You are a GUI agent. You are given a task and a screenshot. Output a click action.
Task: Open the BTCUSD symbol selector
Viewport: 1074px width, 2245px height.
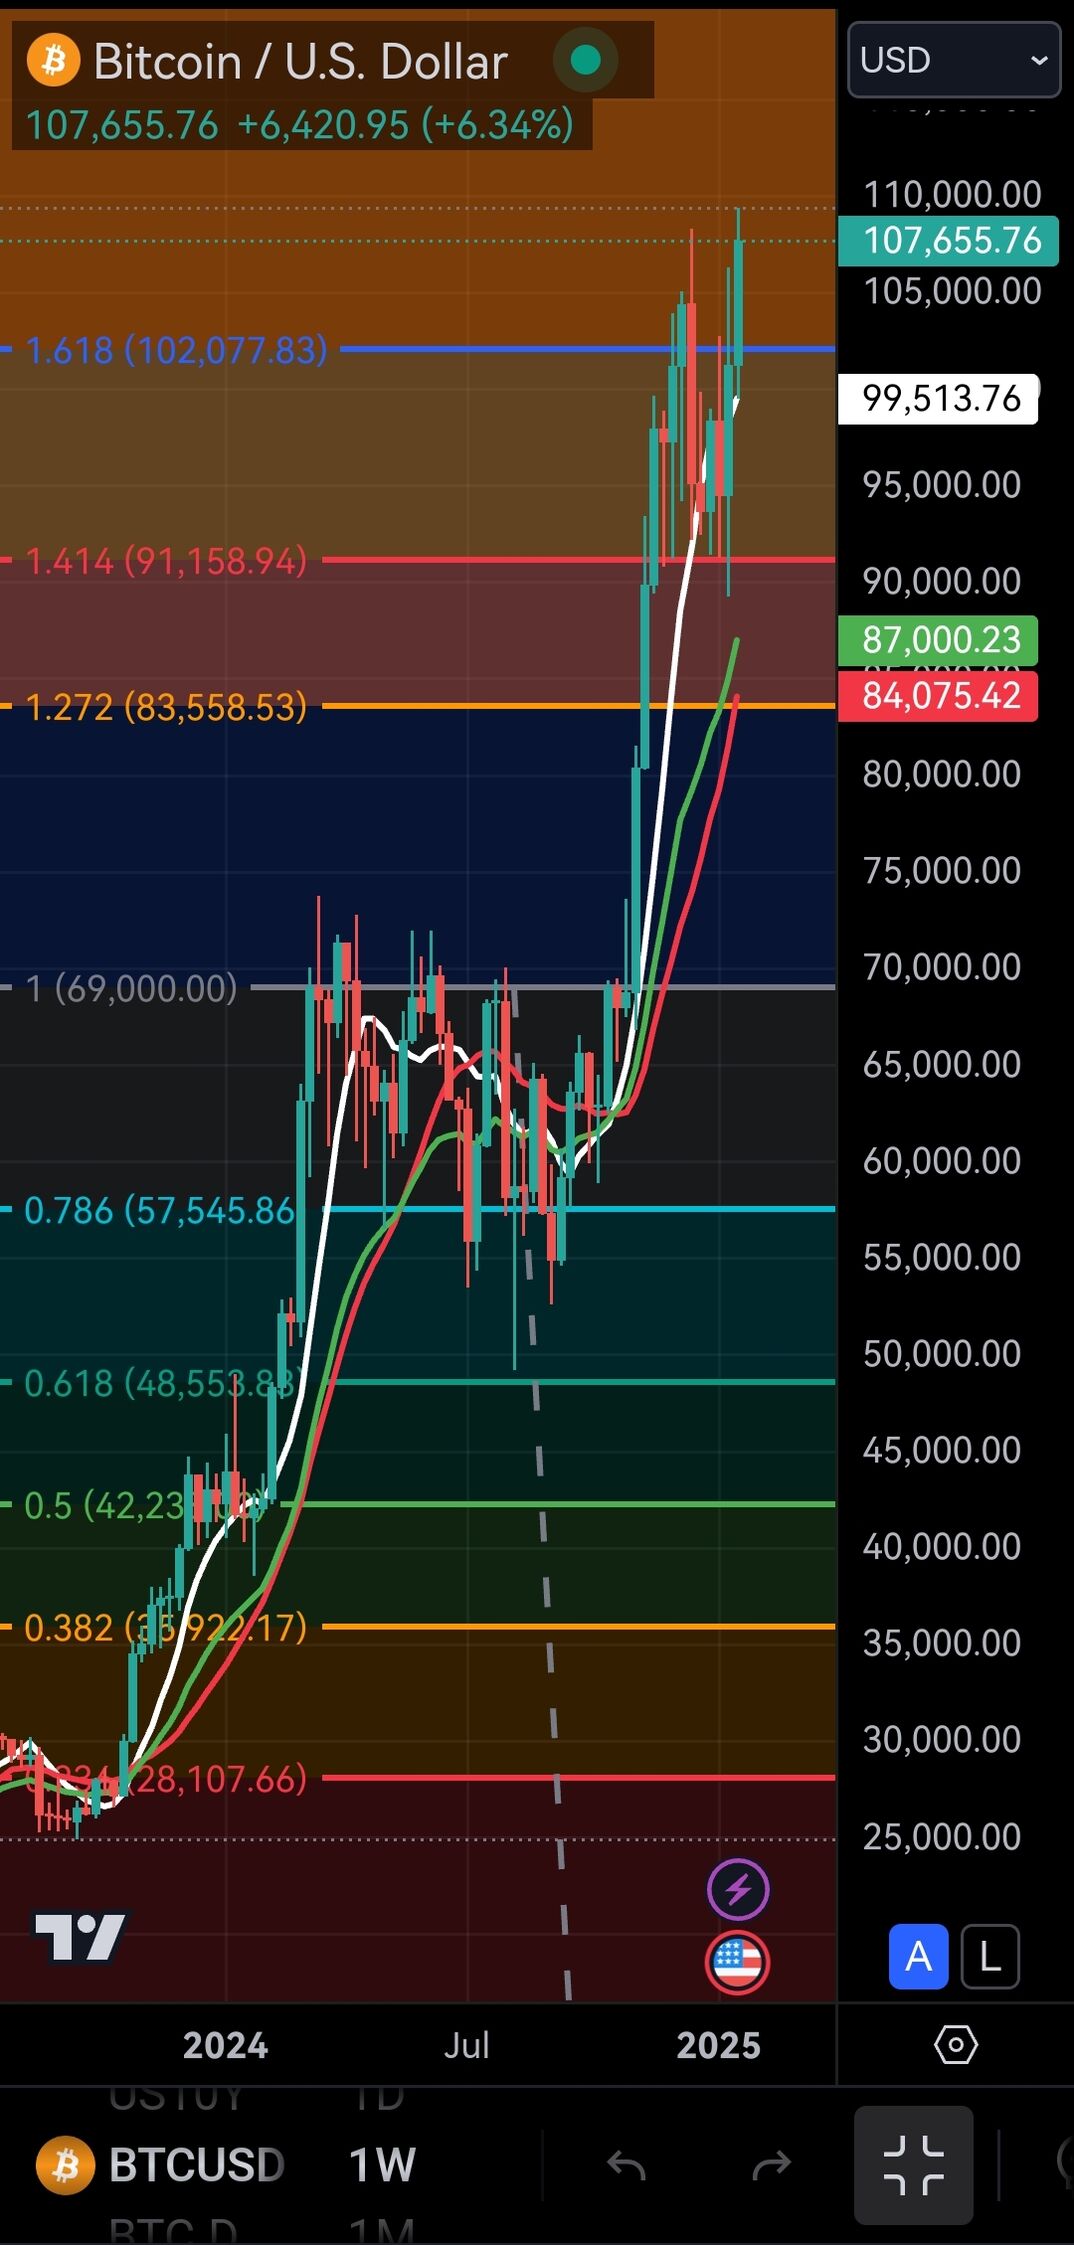point(196,2165)
